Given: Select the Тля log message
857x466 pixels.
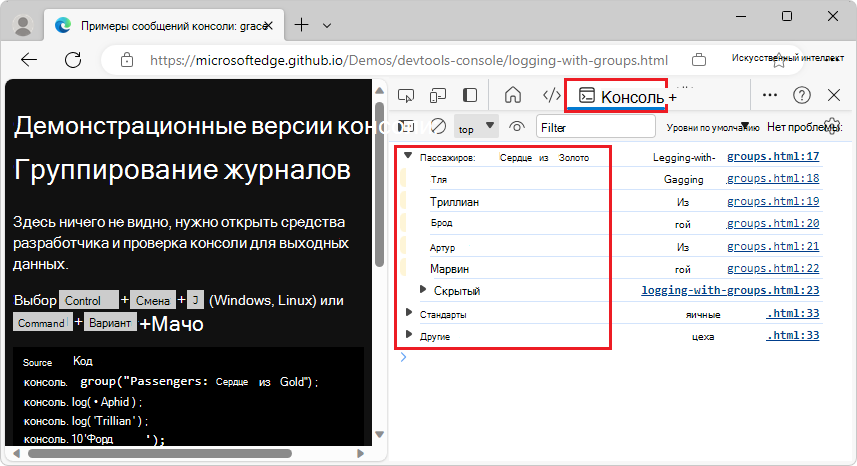Looking at the screenshot, I should [438, 180].
